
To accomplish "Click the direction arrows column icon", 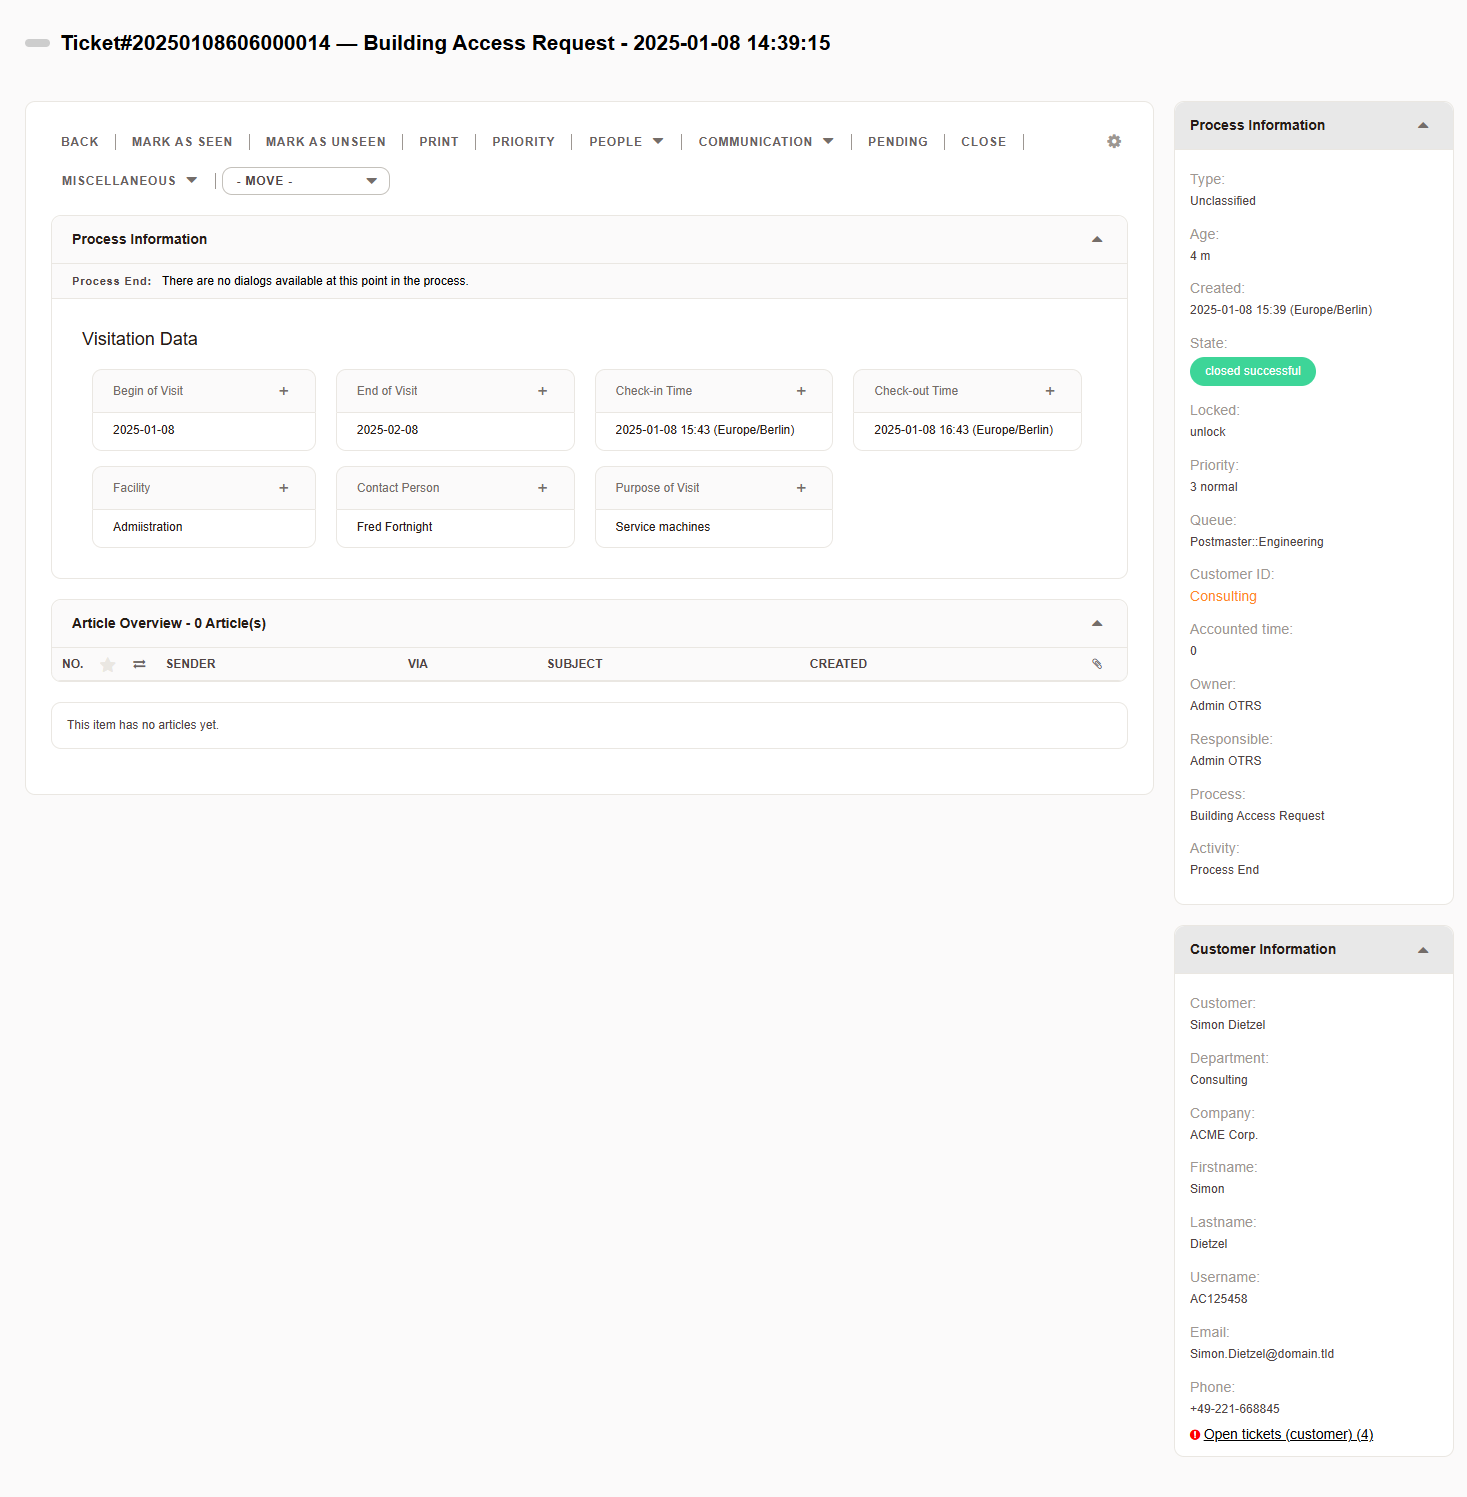I will tap(140, 664).
